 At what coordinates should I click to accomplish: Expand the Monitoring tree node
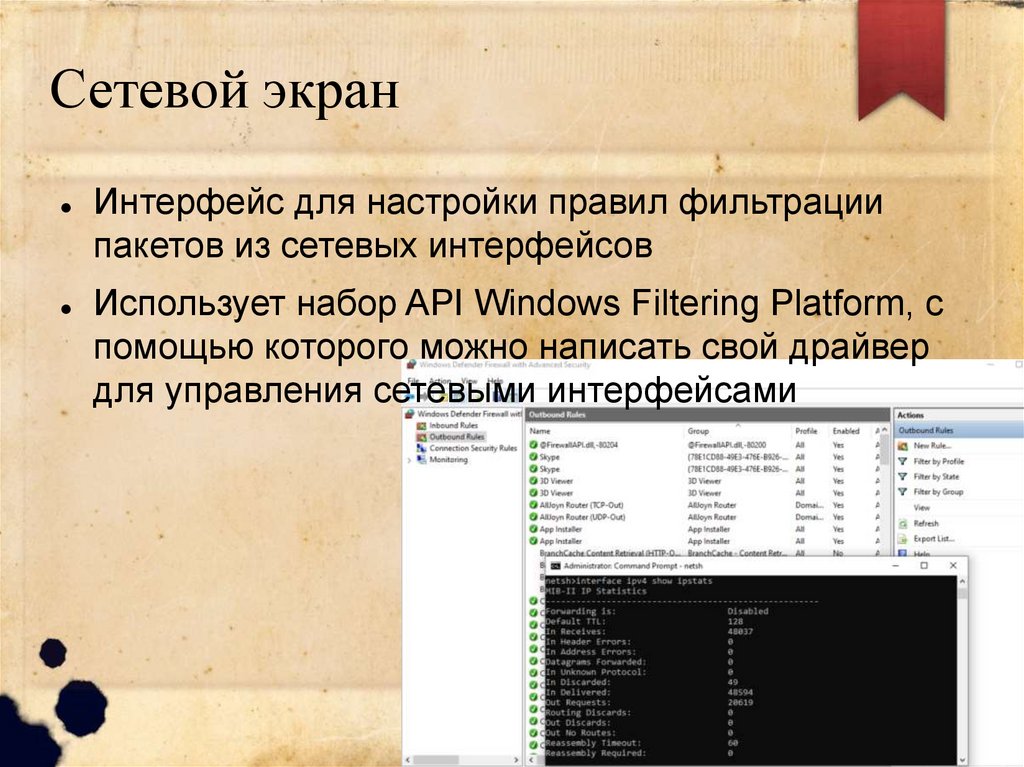click(x=409, y=460)
